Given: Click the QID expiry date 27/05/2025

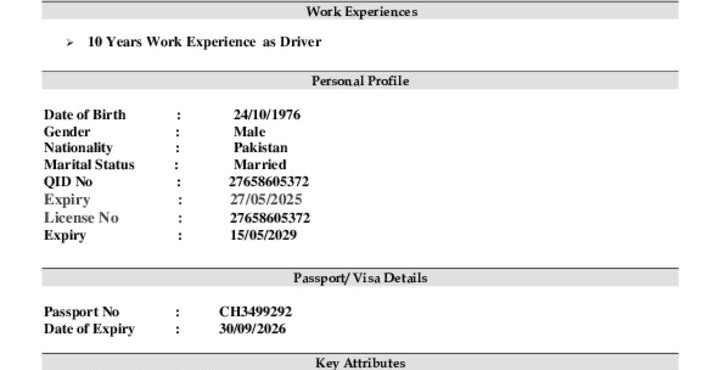Looking at the screenshot, I should pos(266,200).
